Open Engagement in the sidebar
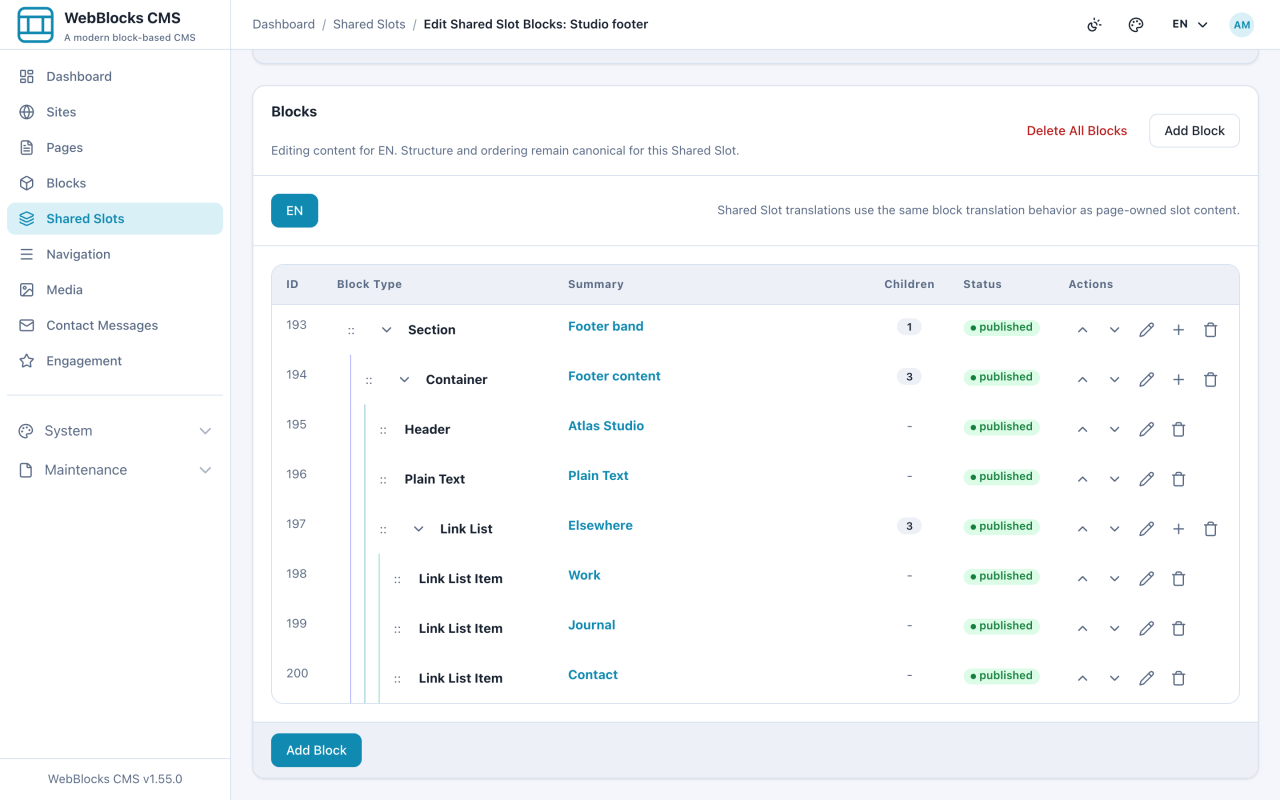 point(115,361)
